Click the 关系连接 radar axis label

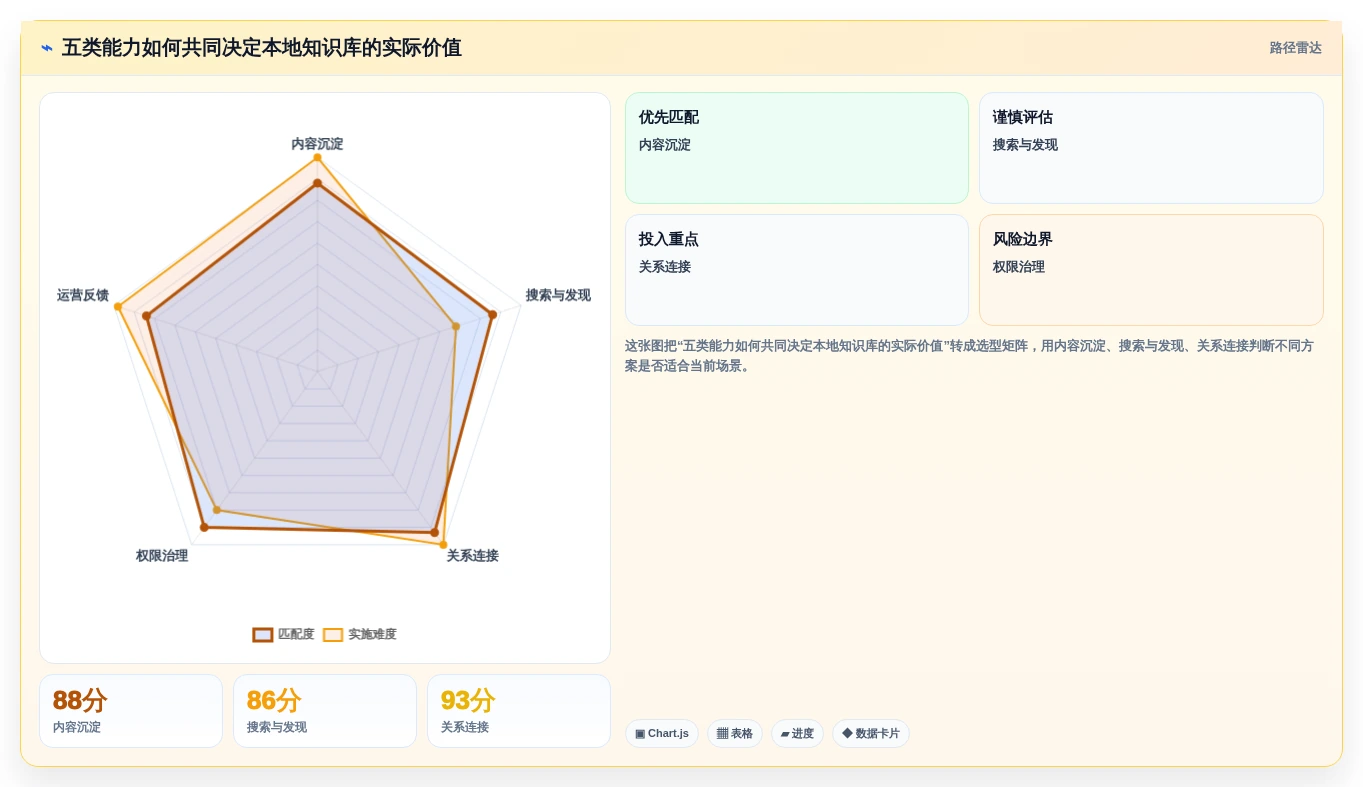[x=472, y=555]
